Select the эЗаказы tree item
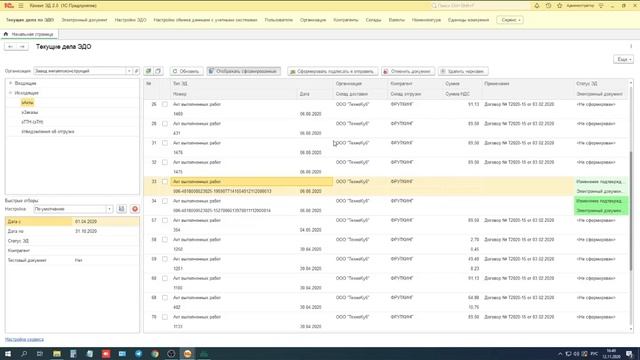 click(30, 112)
